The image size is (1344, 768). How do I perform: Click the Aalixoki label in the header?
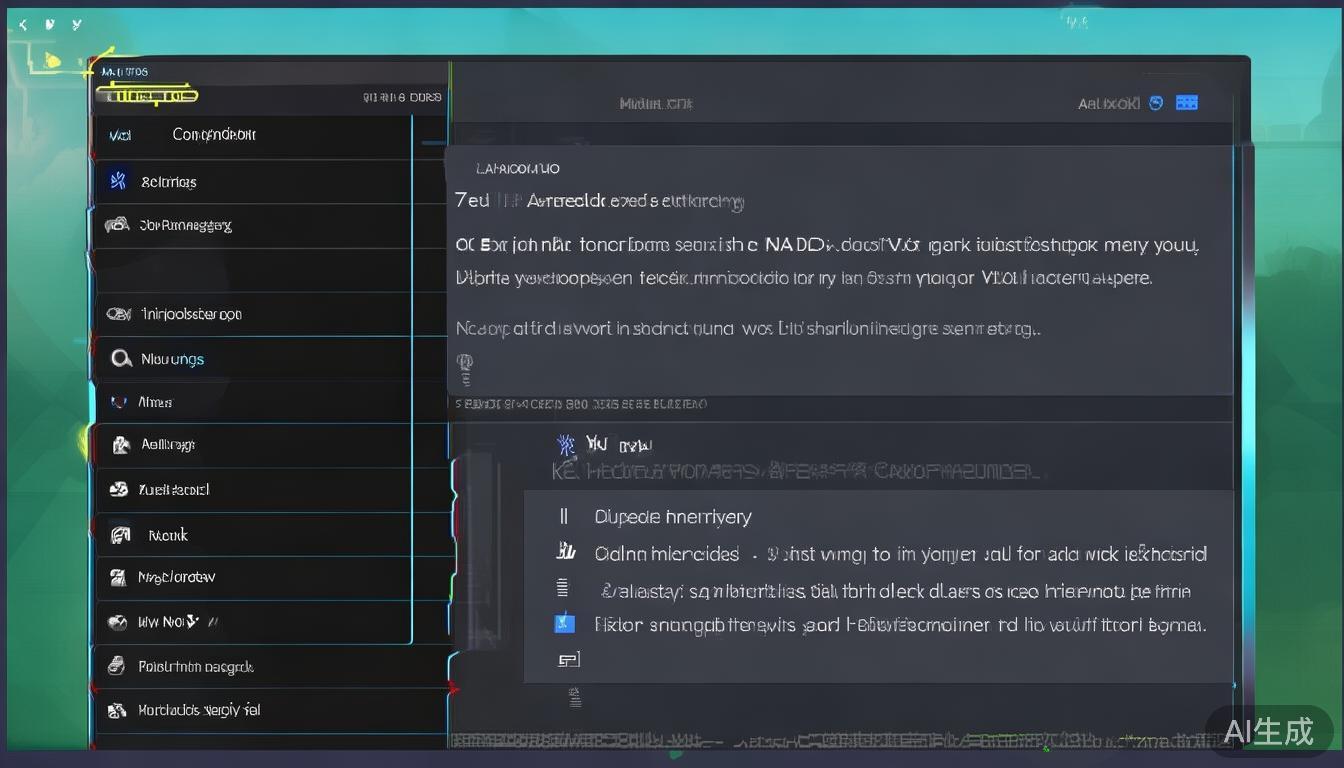pyautogui.click(x=1108, y=103)
